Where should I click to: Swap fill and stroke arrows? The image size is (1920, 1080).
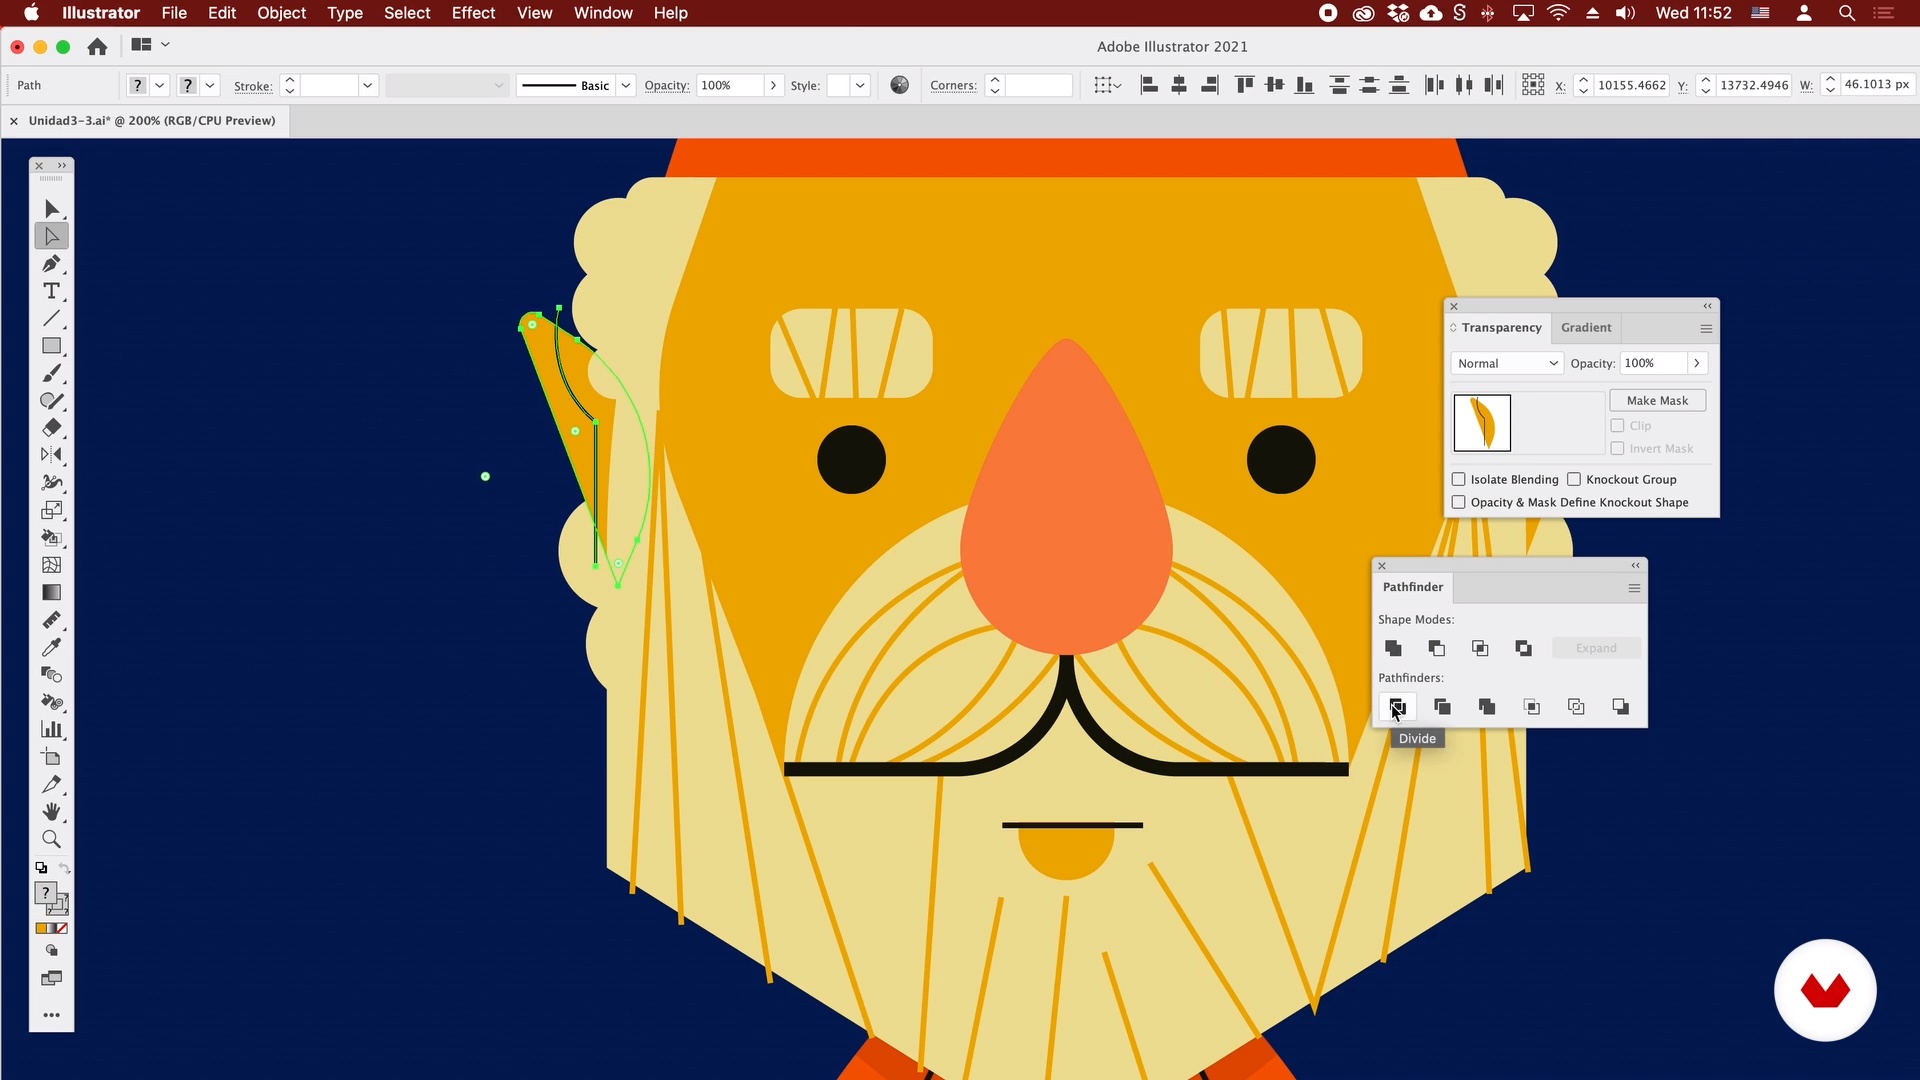click(x=64, y=867)
